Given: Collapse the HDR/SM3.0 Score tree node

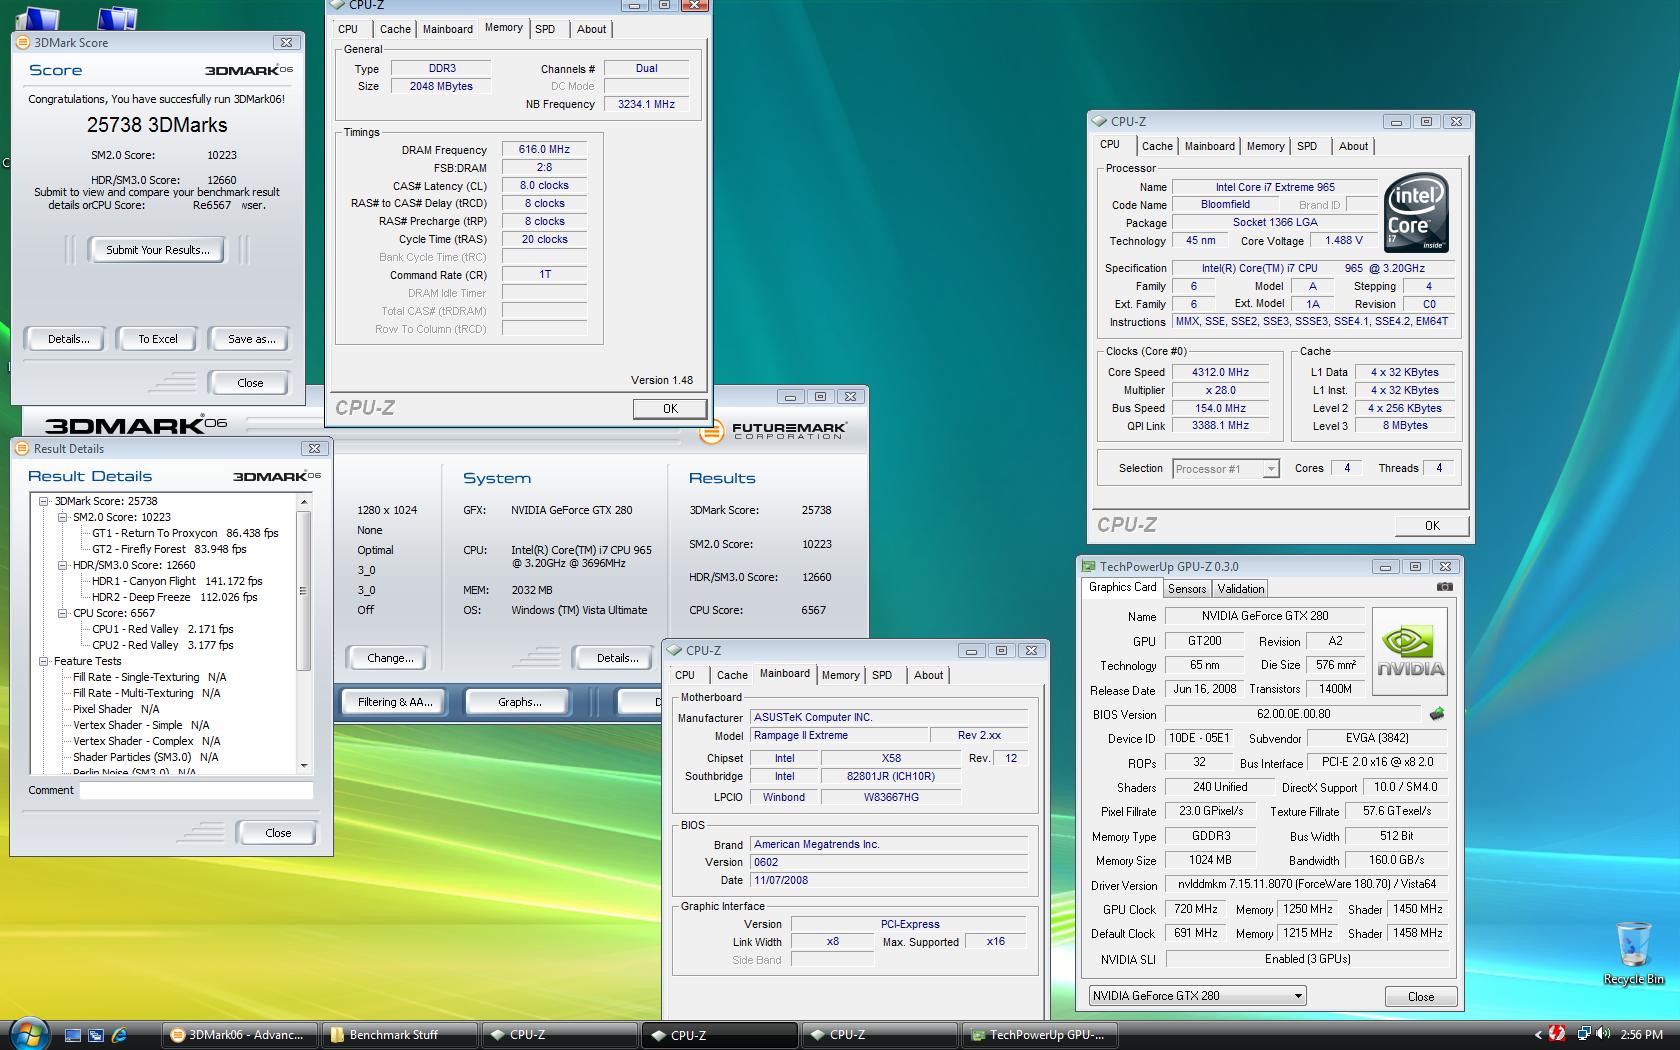Looking at the screenshot, I should pyautogui.click(x=62, y=565).
